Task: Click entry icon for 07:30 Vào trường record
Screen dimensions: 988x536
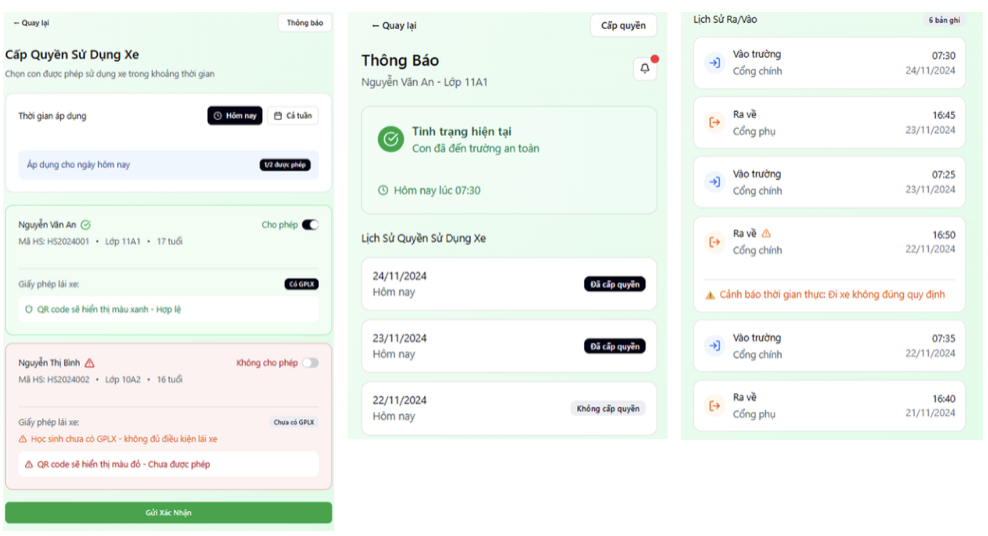Action: [714, 63]
